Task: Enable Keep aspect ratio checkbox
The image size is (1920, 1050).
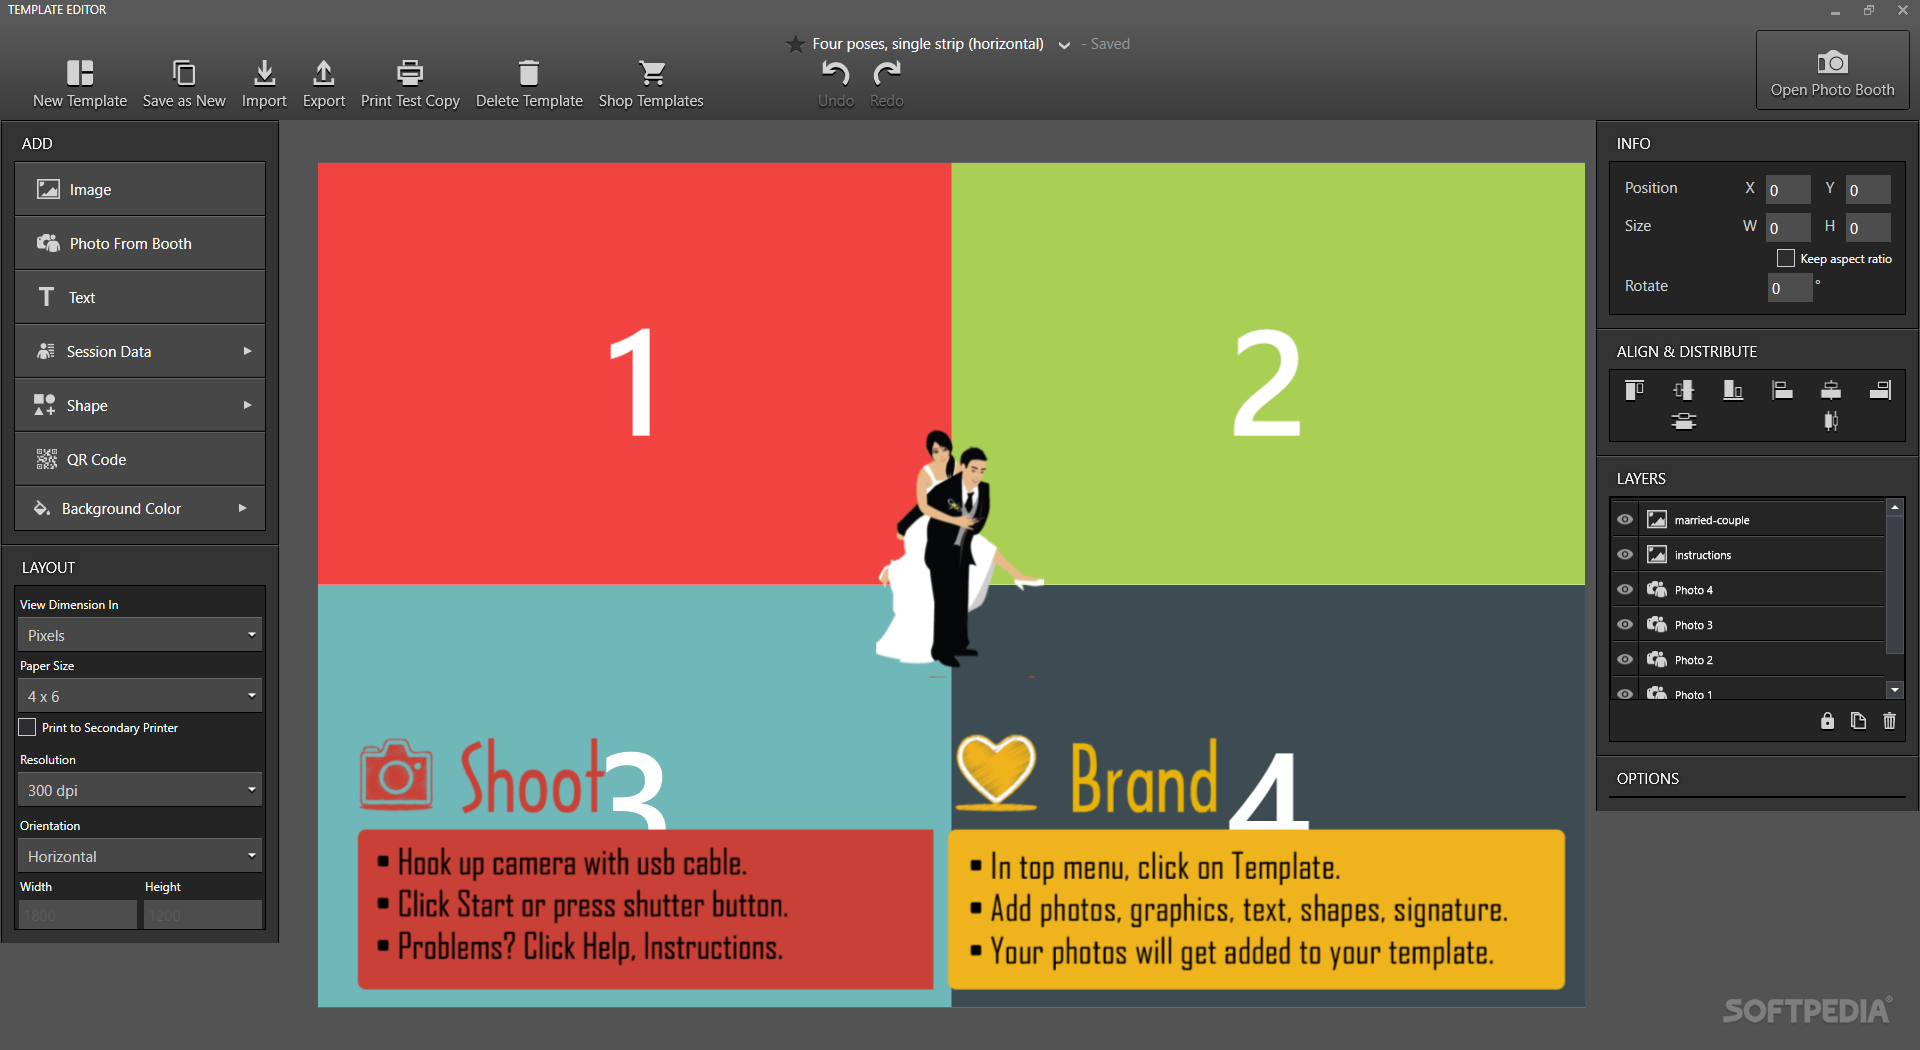Action: pos(1786,258)
